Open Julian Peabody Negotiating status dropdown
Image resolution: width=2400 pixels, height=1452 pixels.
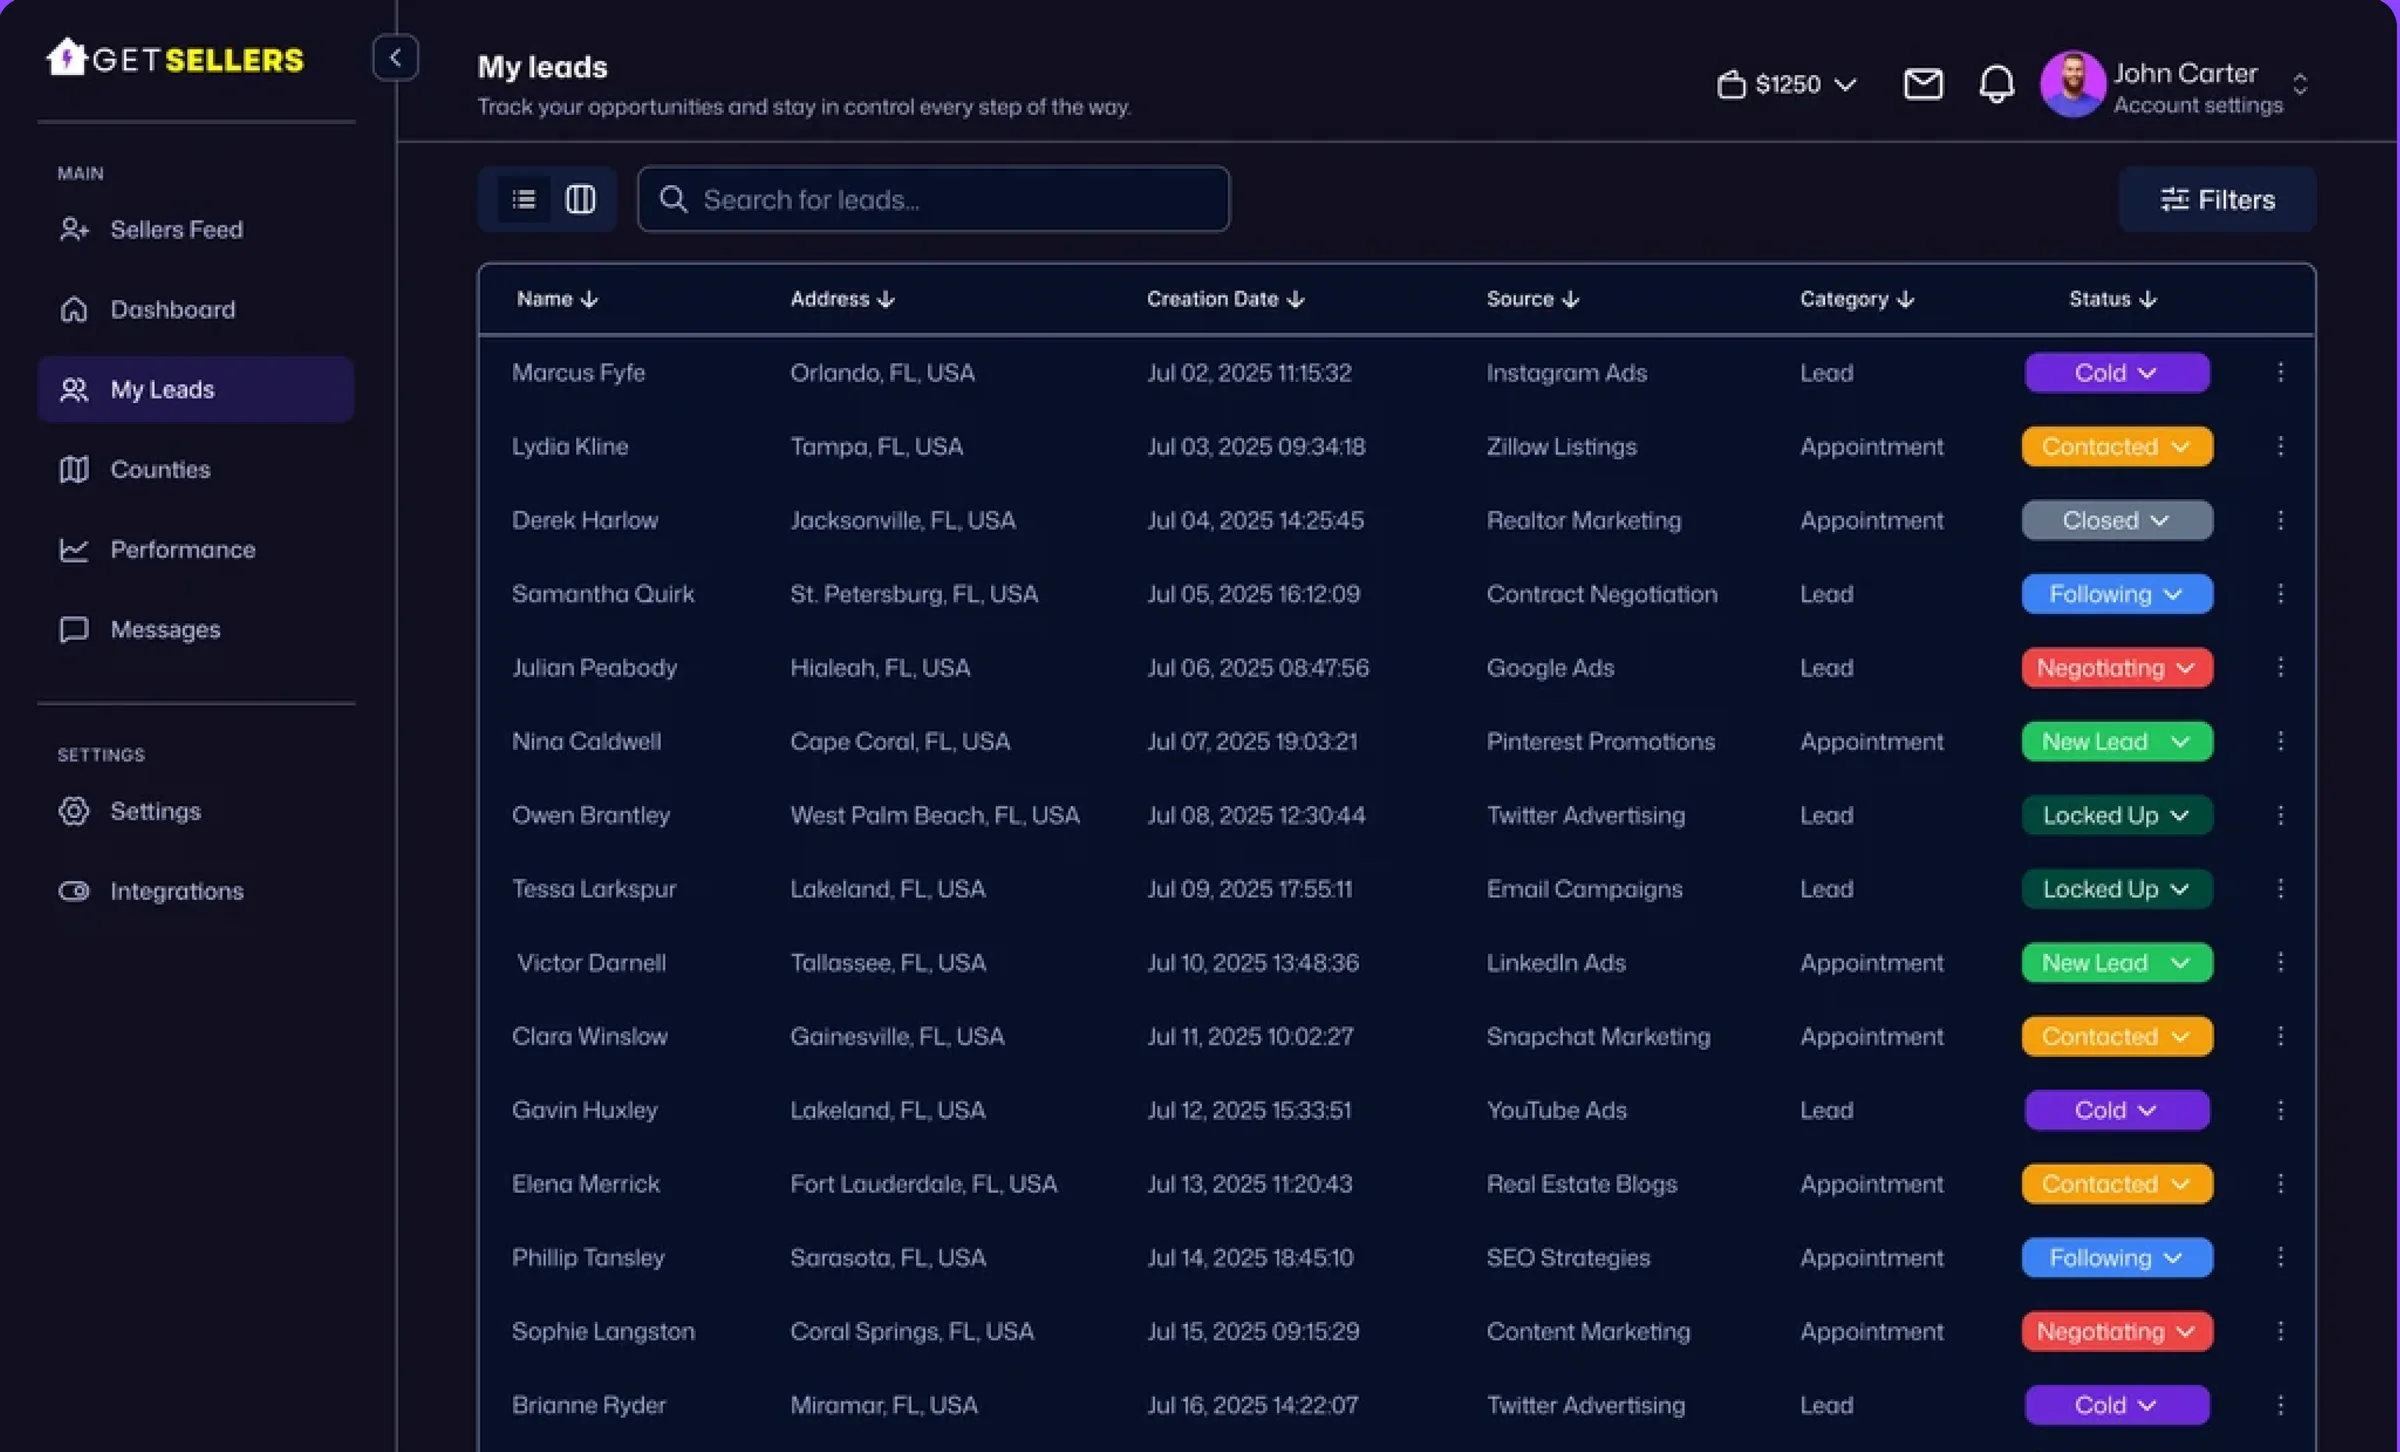[x=2116, y=667]
